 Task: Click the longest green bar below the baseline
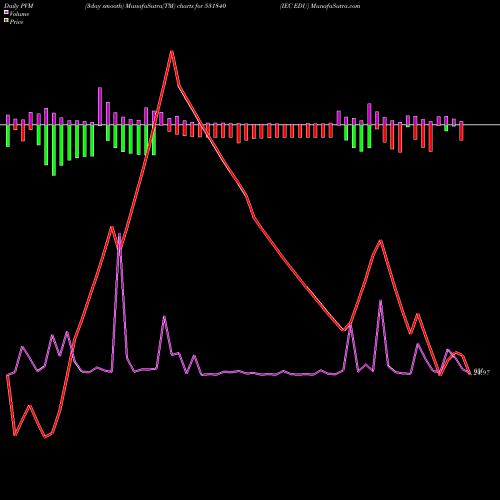(x=54, y=150)
